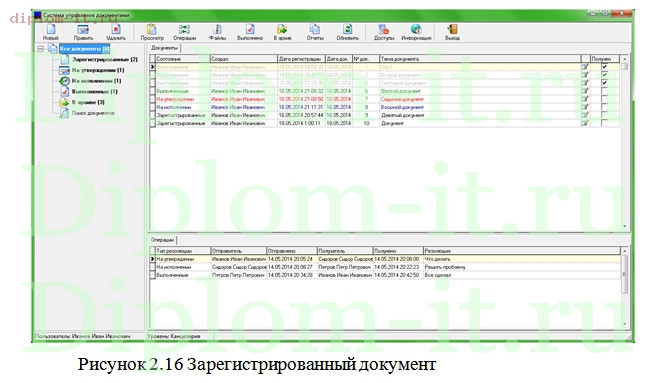Open the Файлы attachments icon
659x383 pixels.
pos(217,32)
